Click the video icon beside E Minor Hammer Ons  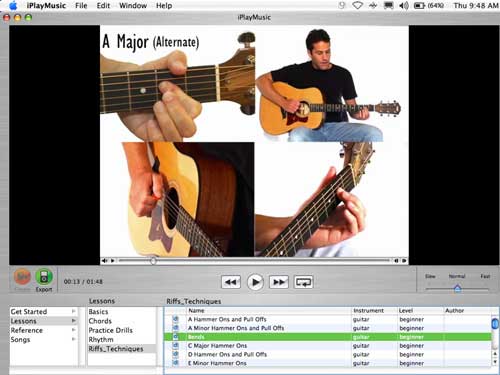click(175, 363)
